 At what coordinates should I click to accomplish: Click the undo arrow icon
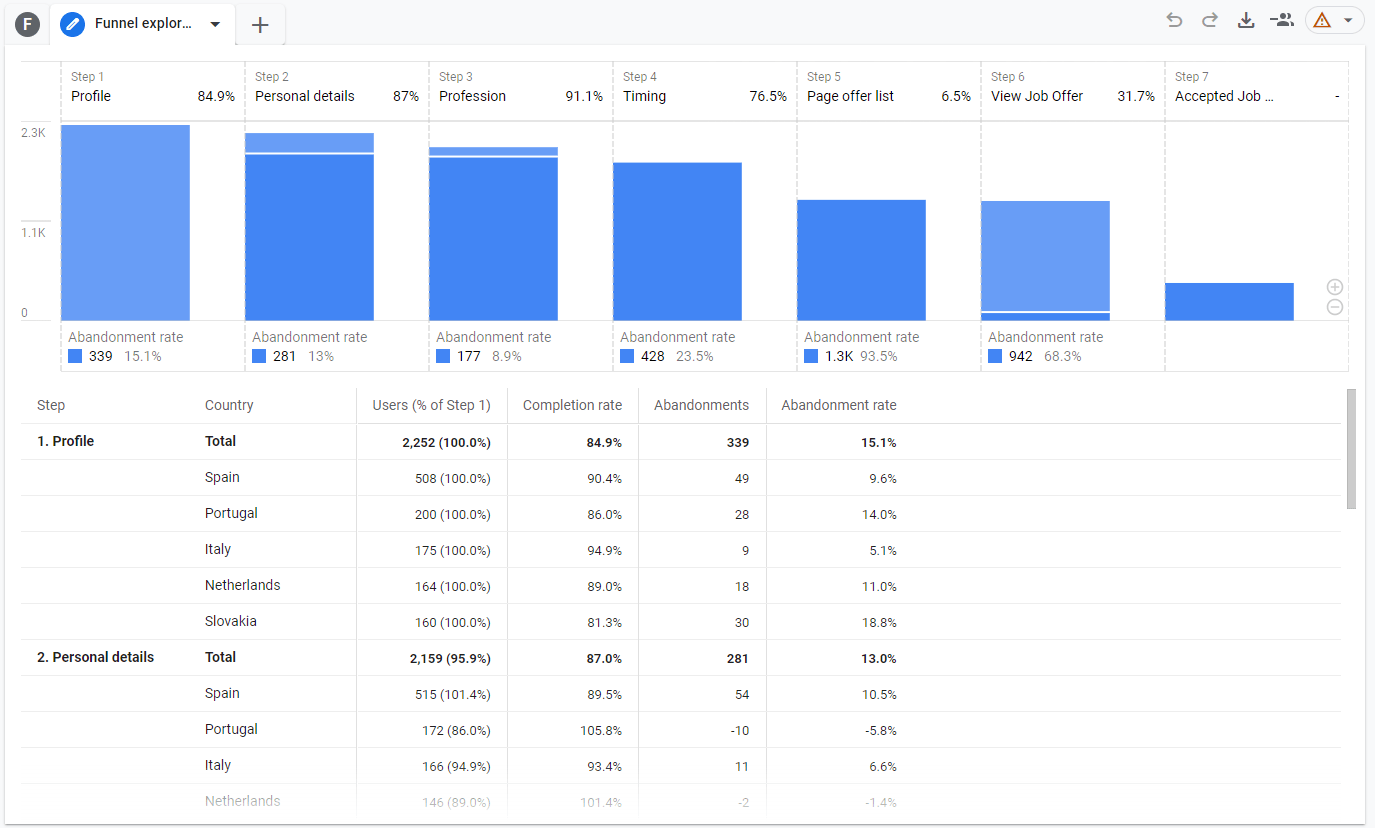pos(1174,21)
